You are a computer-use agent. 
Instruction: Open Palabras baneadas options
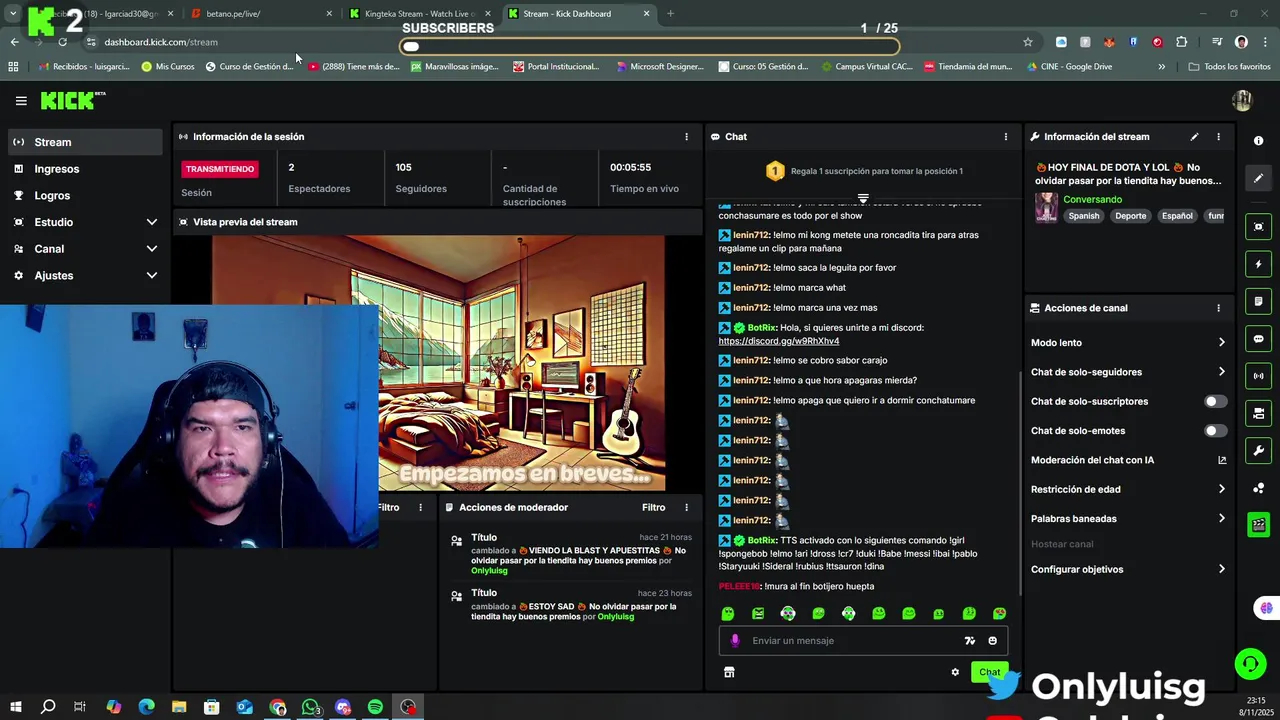tap(1128, 519)
